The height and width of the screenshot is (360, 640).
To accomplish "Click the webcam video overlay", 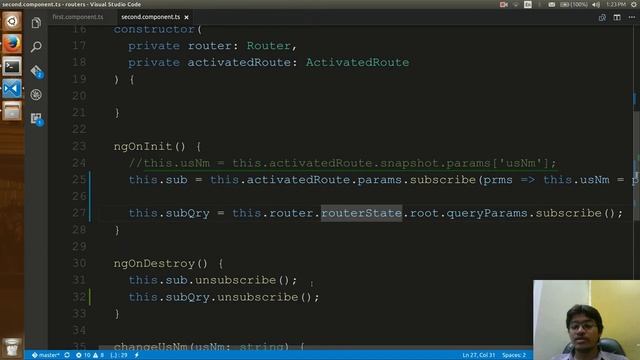I will pos(586,320).
